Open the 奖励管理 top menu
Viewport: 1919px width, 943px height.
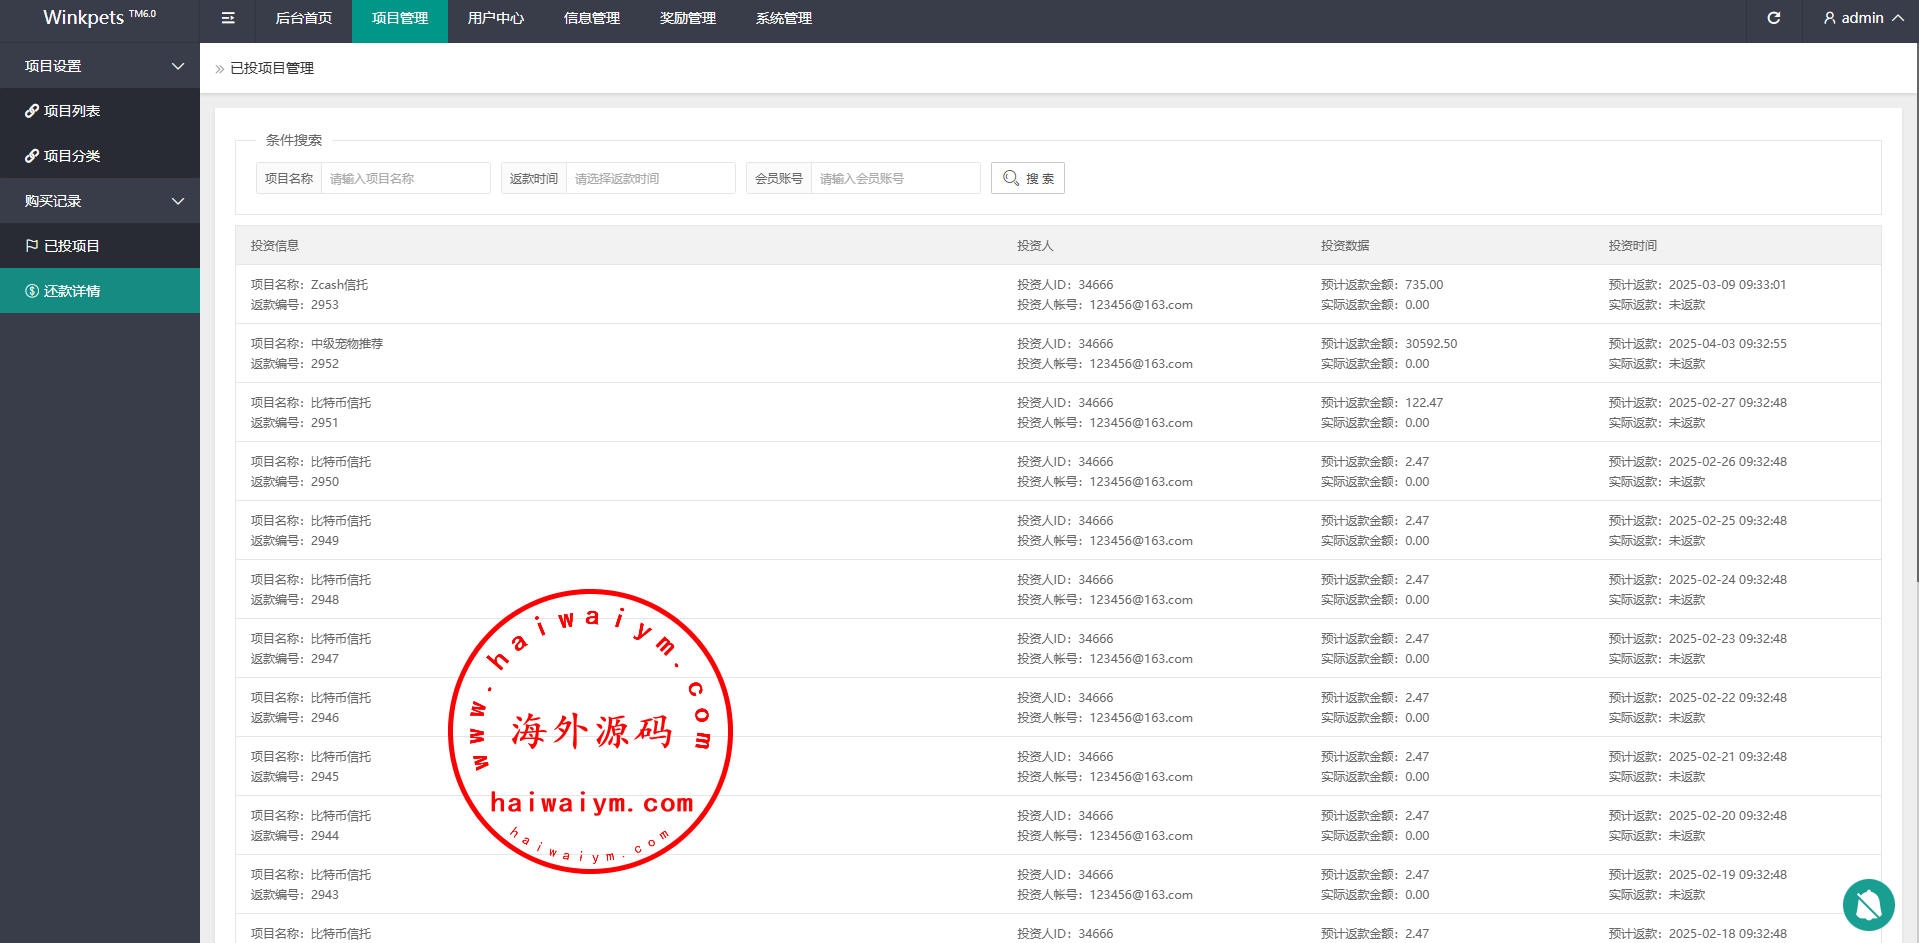[687, 18]
